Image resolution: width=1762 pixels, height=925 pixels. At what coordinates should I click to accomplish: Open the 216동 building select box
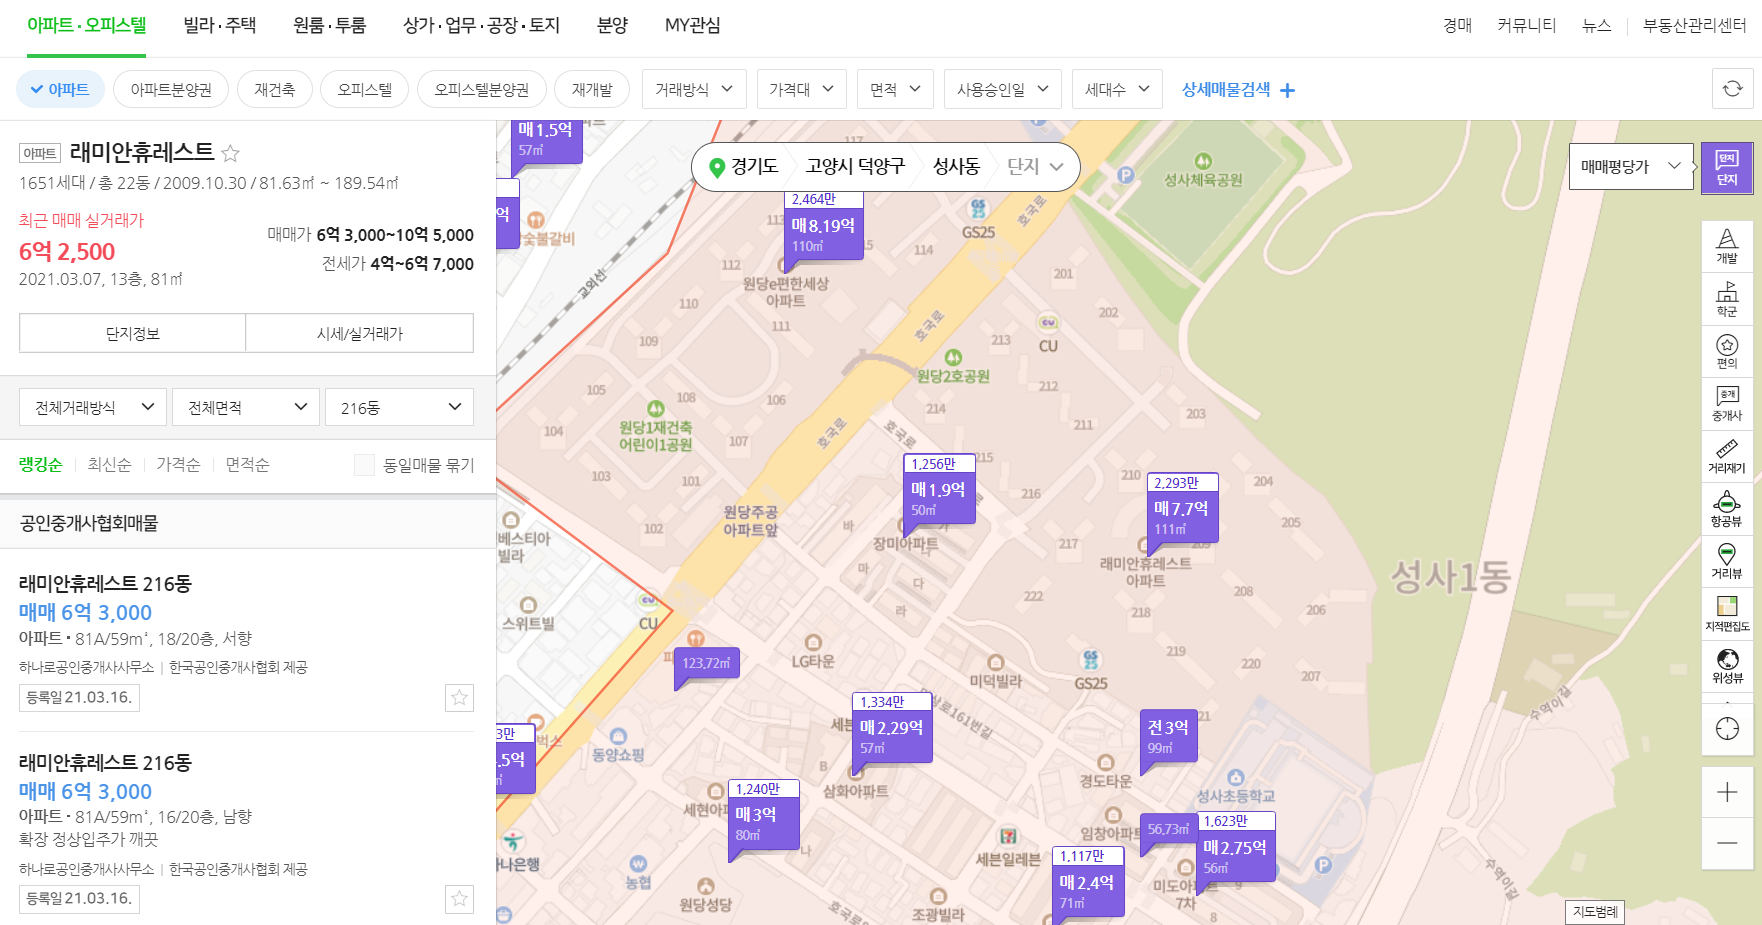click(x=400, y=407)
